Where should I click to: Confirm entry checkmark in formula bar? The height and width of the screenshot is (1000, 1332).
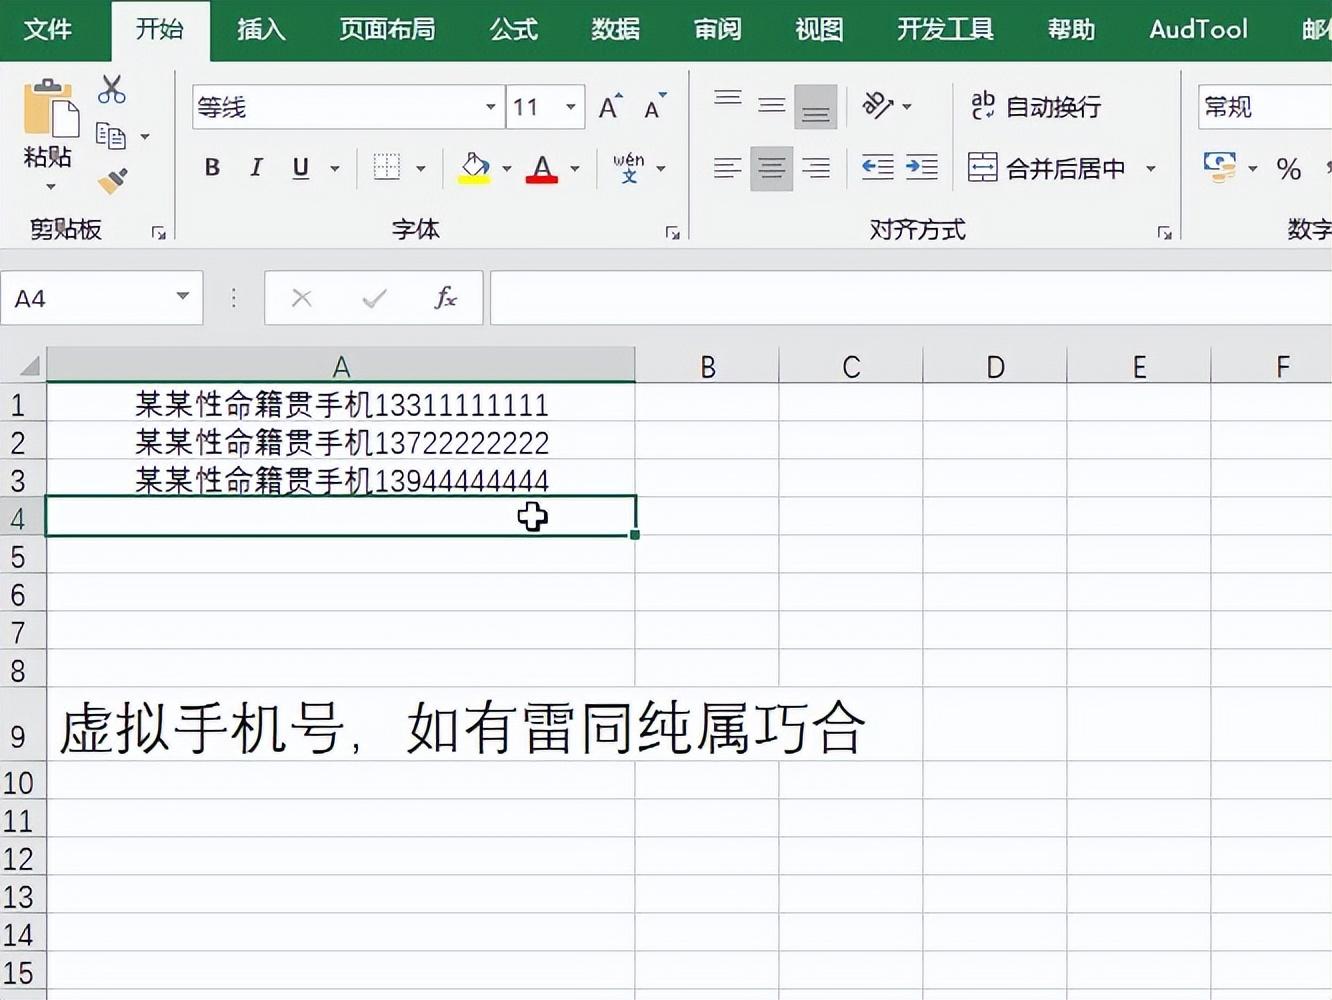pyautogui.click(x=374, y=298)
